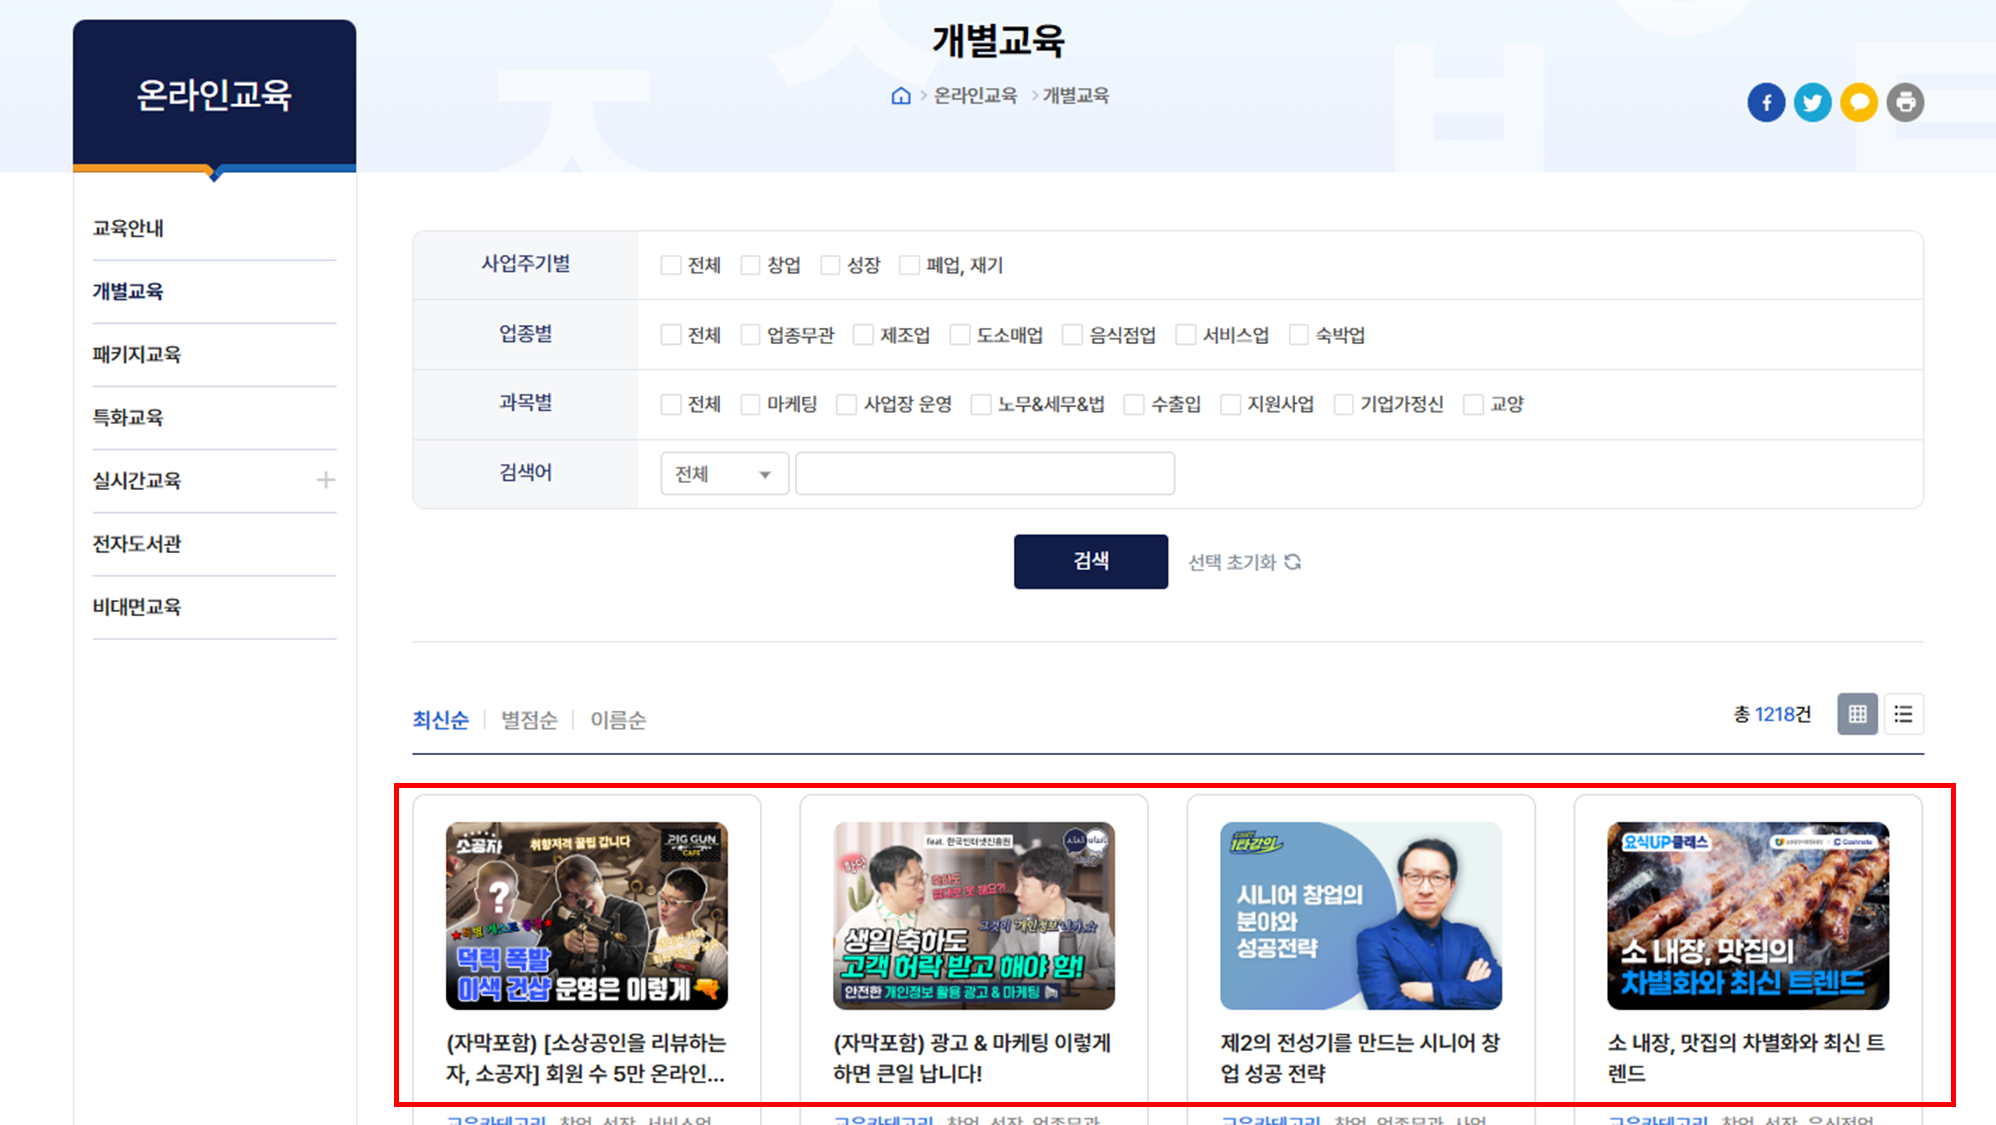Screen dimensions: 1996x1125
Task: Expand 실시간교육 submenu with plus icon
Action: click(325, 480)
